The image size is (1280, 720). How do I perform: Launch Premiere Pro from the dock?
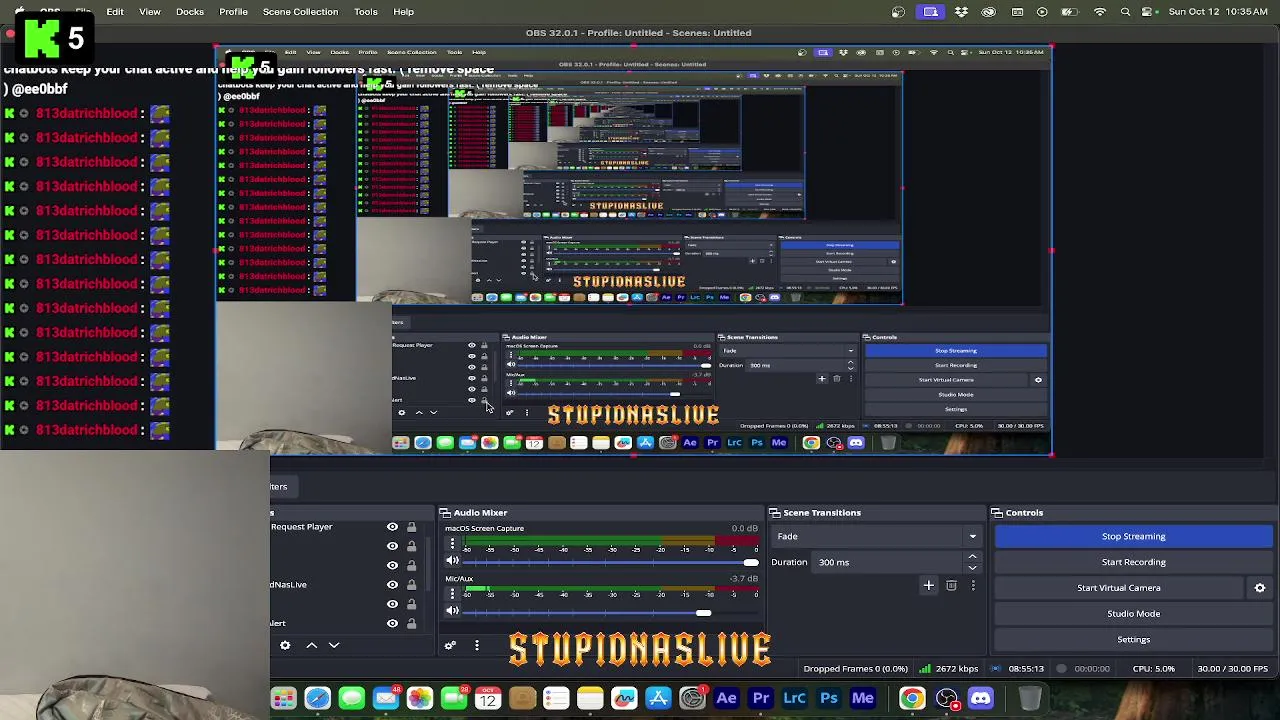coord(760,699)
